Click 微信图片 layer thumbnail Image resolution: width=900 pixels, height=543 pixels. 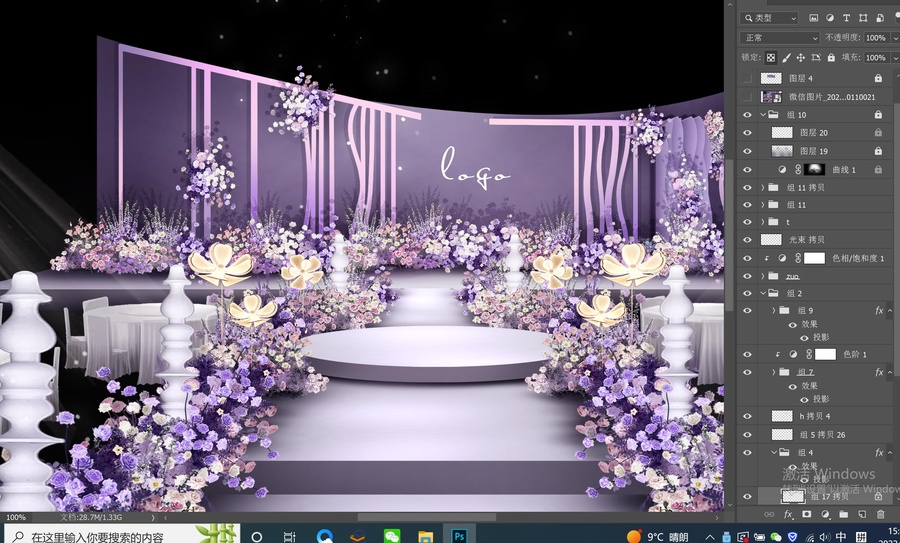771,96
